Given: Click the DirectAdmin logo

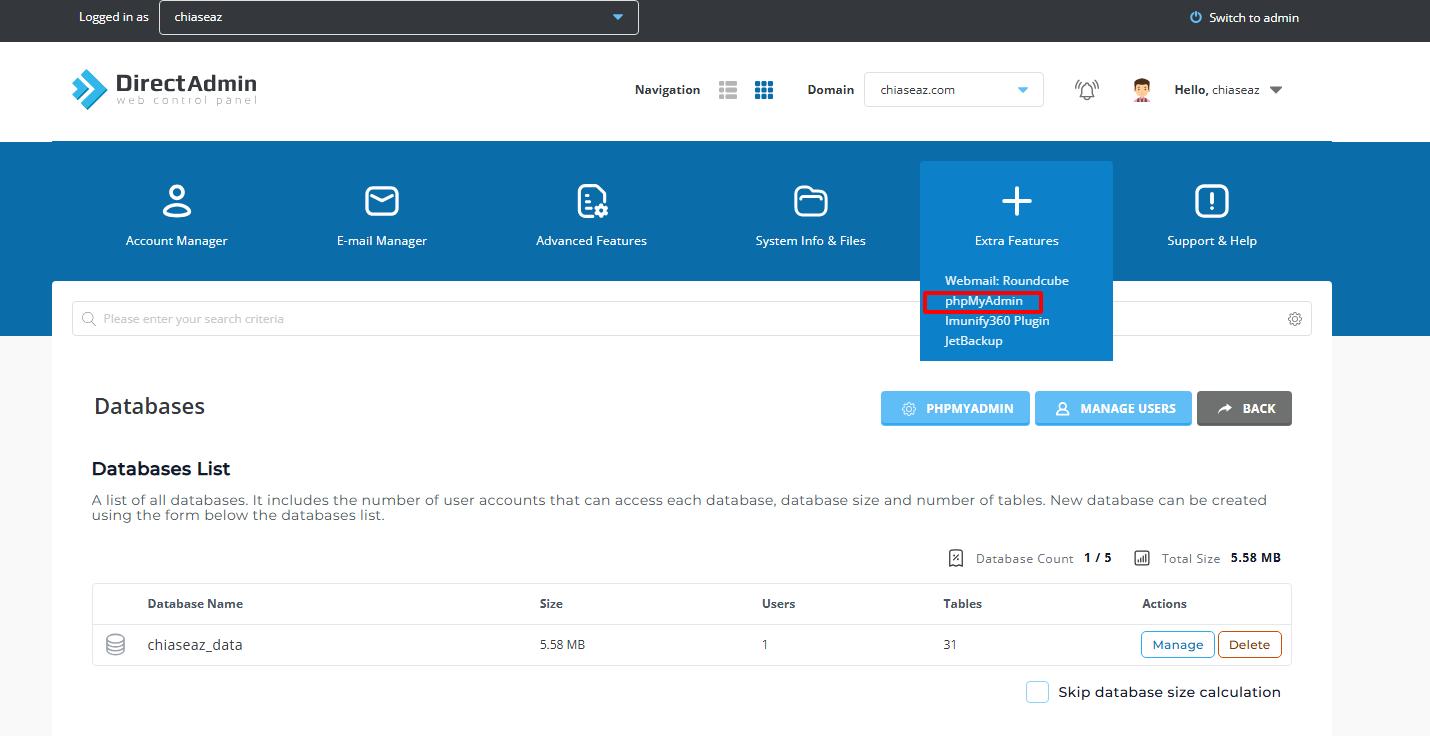Looking at the screenshot, I should click(164, 89).
